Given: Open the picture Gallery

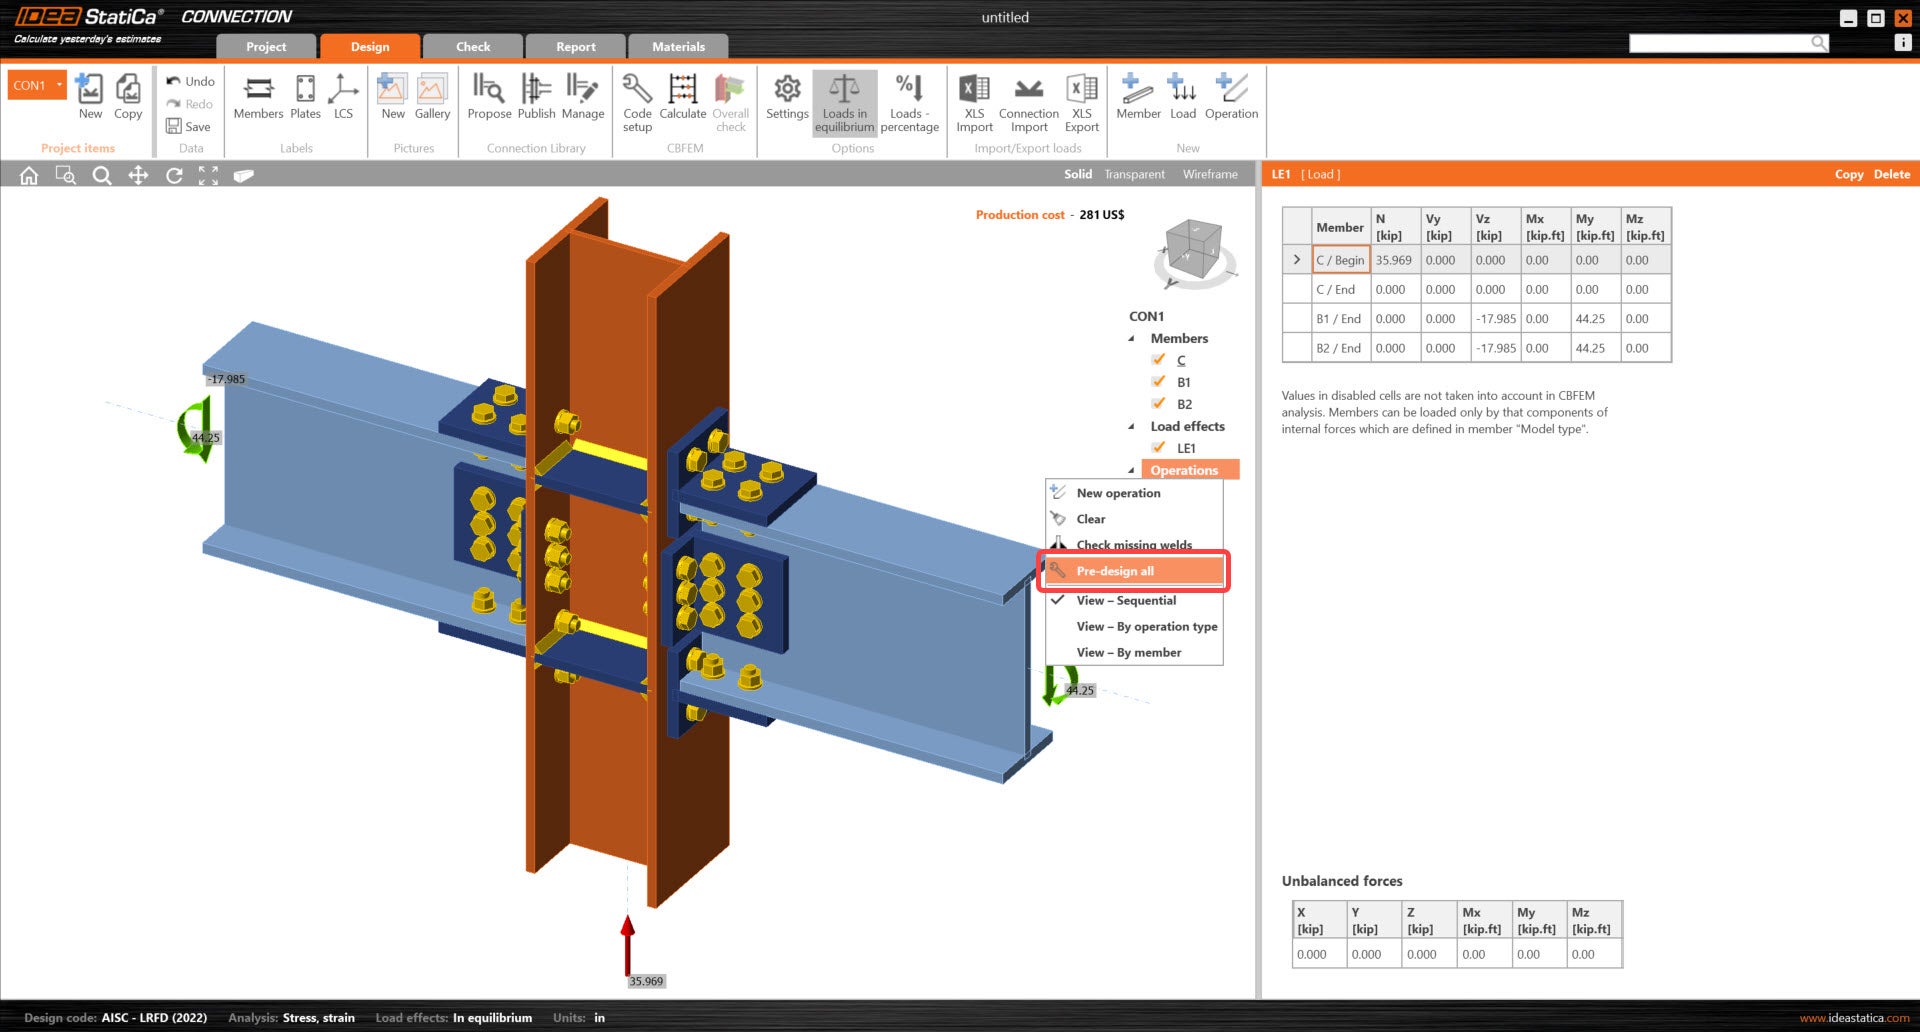Looking at the screenshot, I should pyautogui.click(x=432, y=97).
